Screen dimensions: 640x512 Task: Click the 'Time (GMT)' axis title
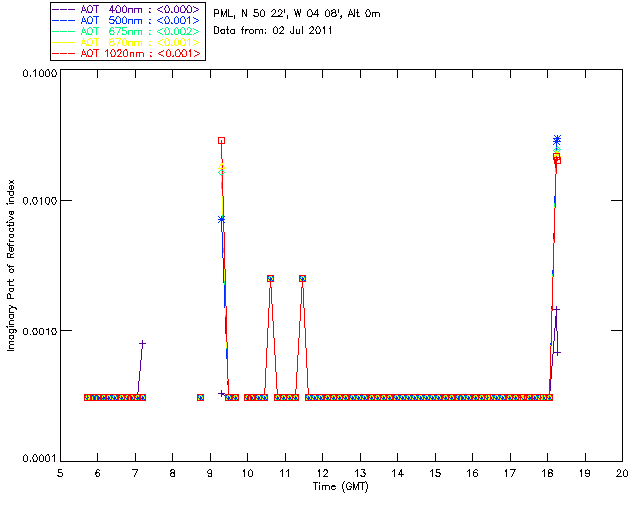341,487
